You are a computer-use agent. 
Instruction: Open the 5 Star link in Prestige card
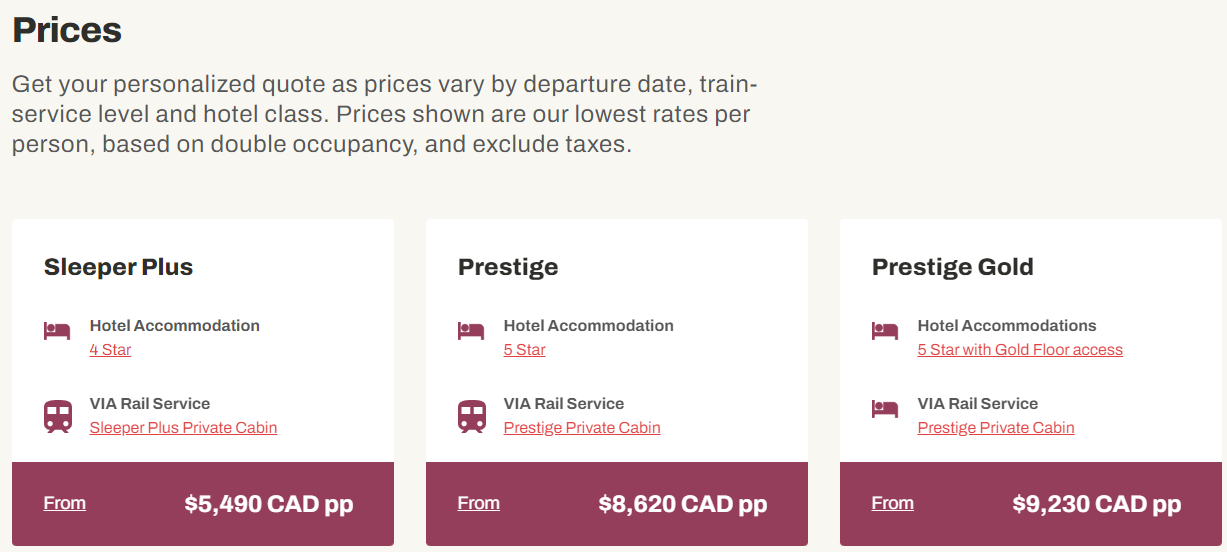click(x=524, y=350)
